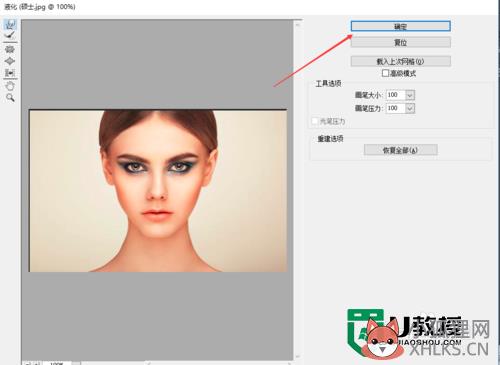The width and height of the screenshot is (500, 365).
Task: Click the 工具选项 section label
Action: point(328,83)
